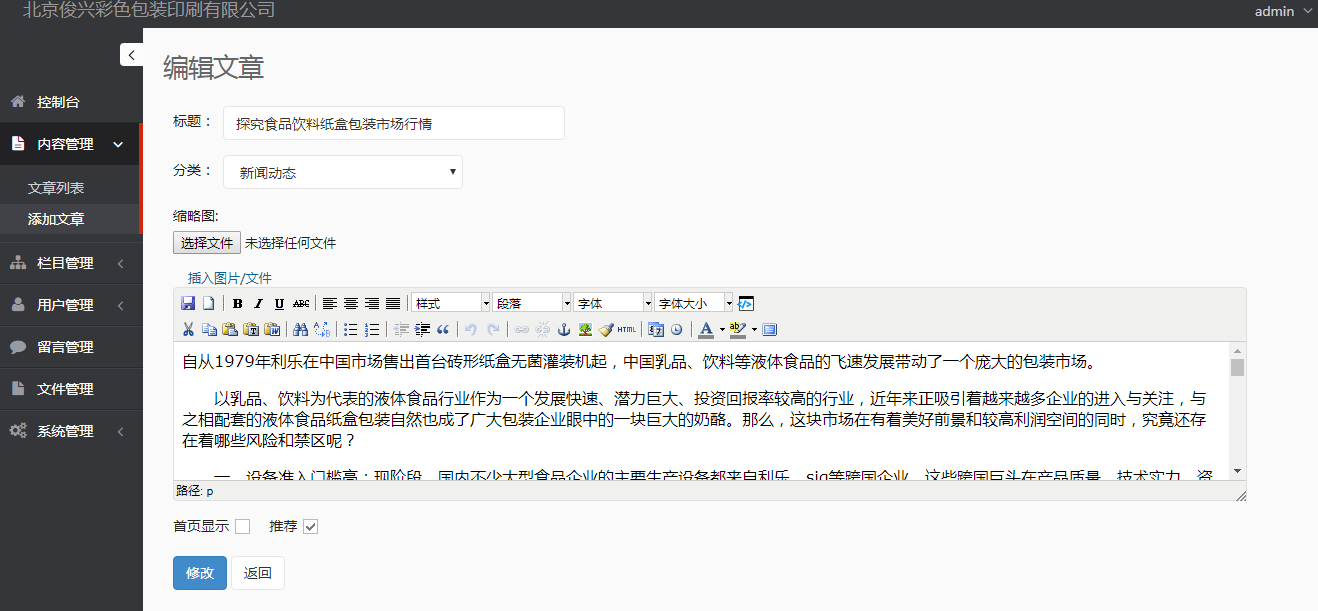Open the 段落 paragraph format dropdown
The width and height of the screenshot is (1318, 611).
[x=532, y=303]
